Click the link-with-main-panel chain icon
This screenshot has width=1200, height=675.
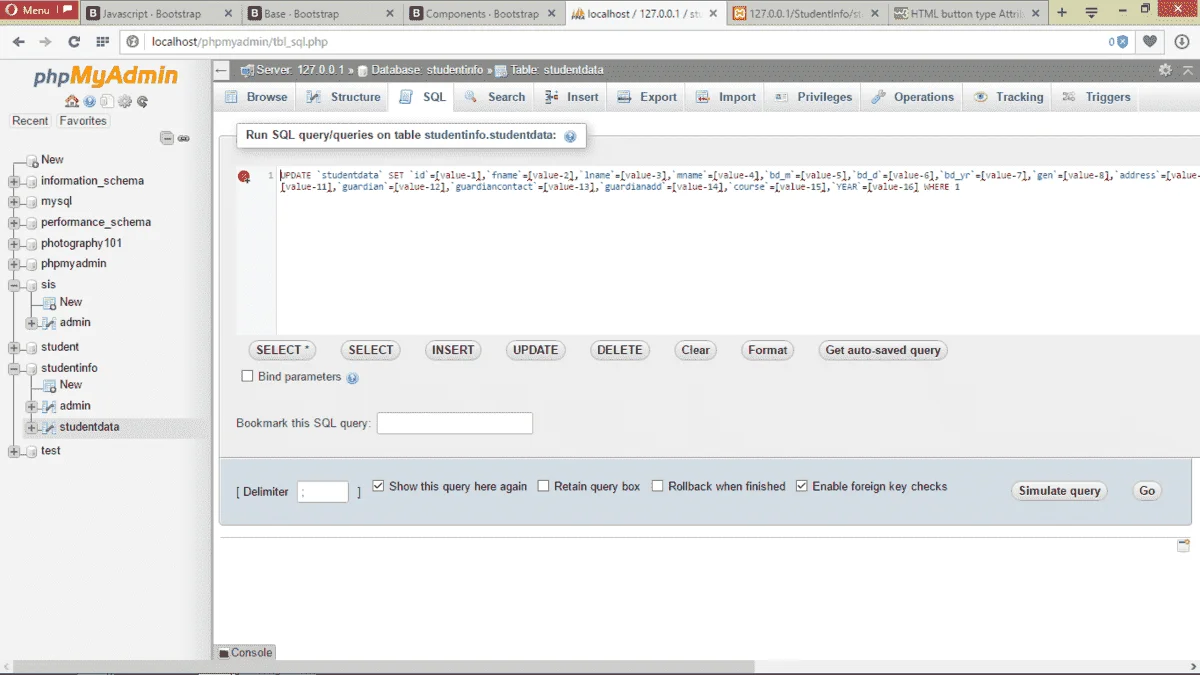[184, 138]
